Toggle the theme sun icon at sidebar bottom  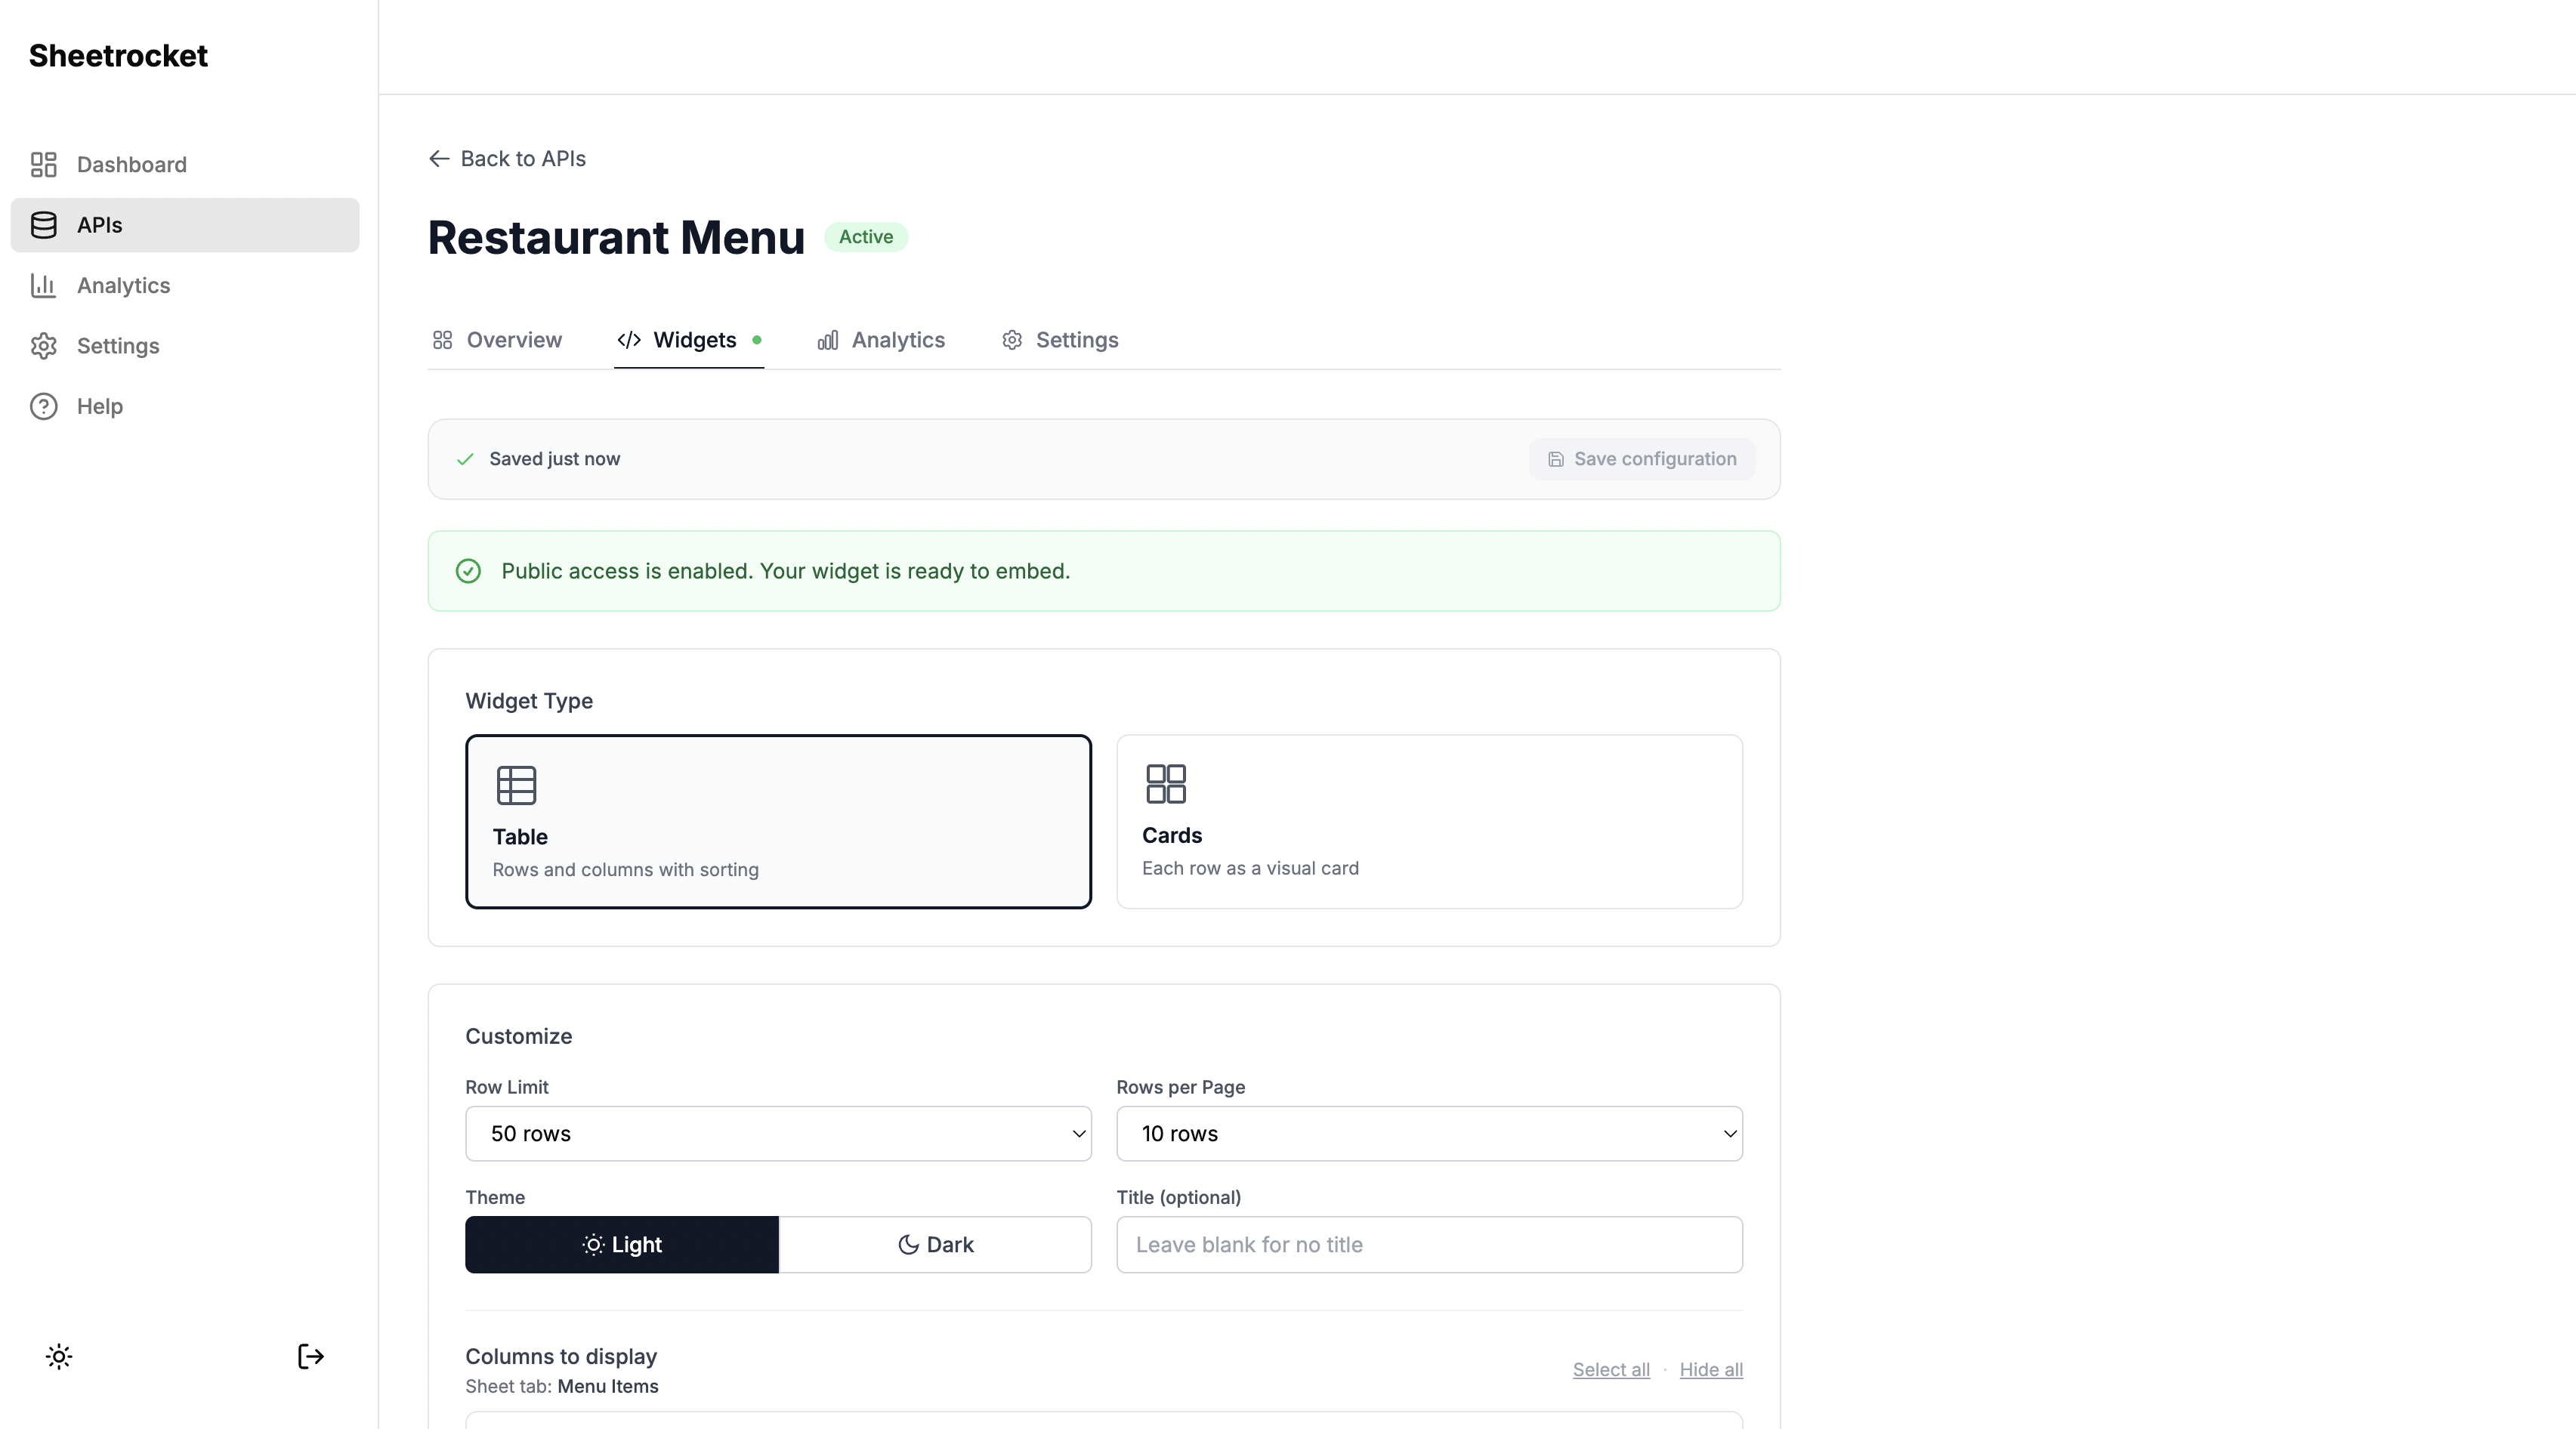coord(58,1356)
